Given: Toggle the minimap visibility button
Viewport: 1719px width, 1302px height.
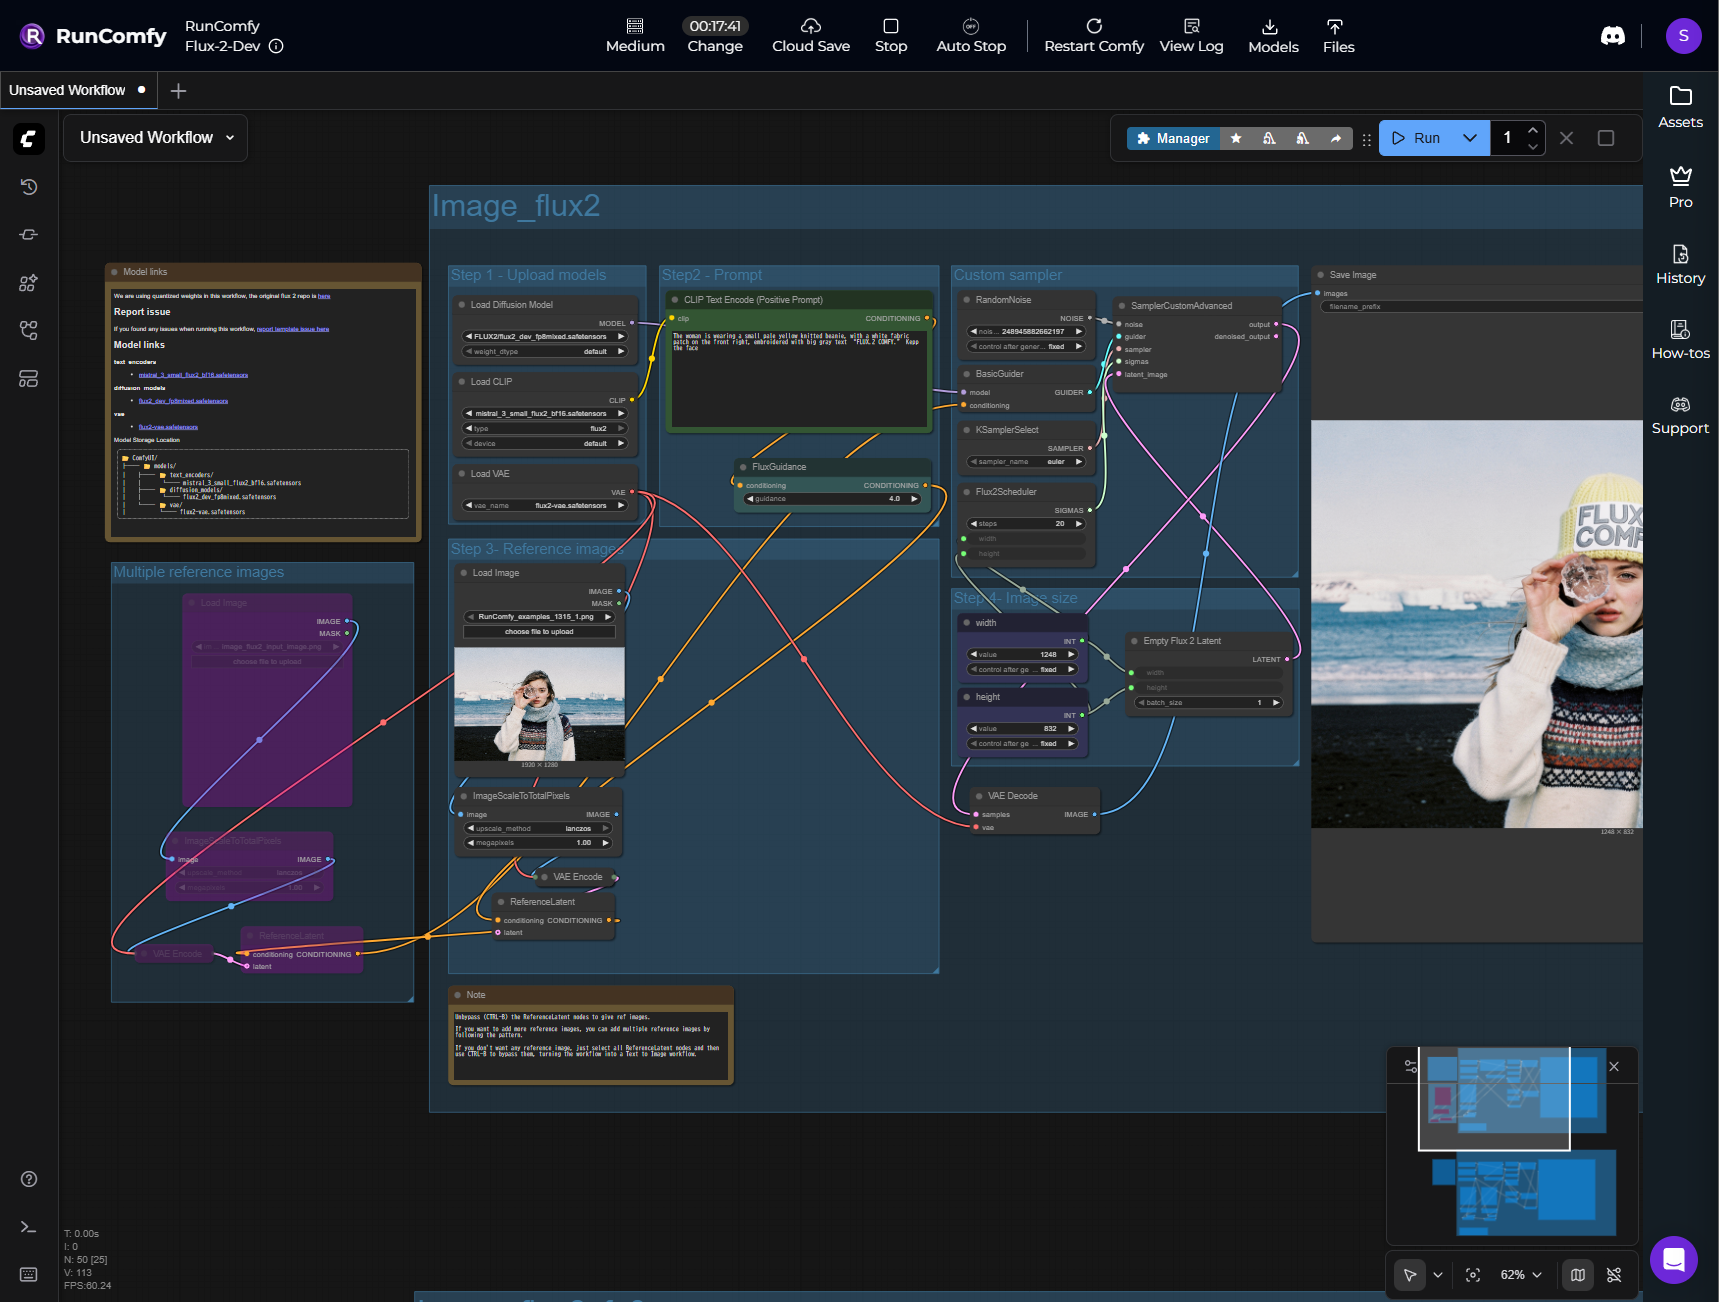Looking at the screenshot, I should (x=1577, y=1275).
